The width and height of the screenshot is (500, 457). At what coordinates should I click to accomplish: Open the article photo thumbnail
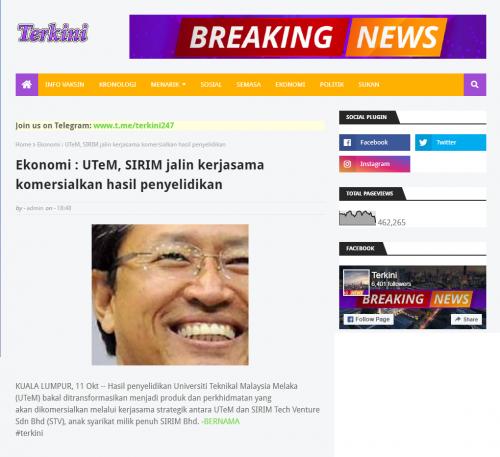[x=170, y=295]
